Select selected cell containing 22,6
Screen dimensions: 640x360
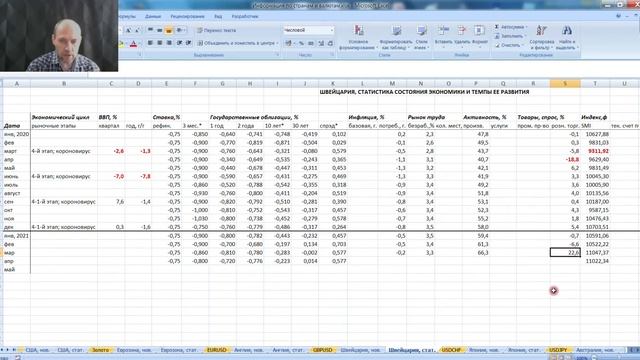point(565,253)
